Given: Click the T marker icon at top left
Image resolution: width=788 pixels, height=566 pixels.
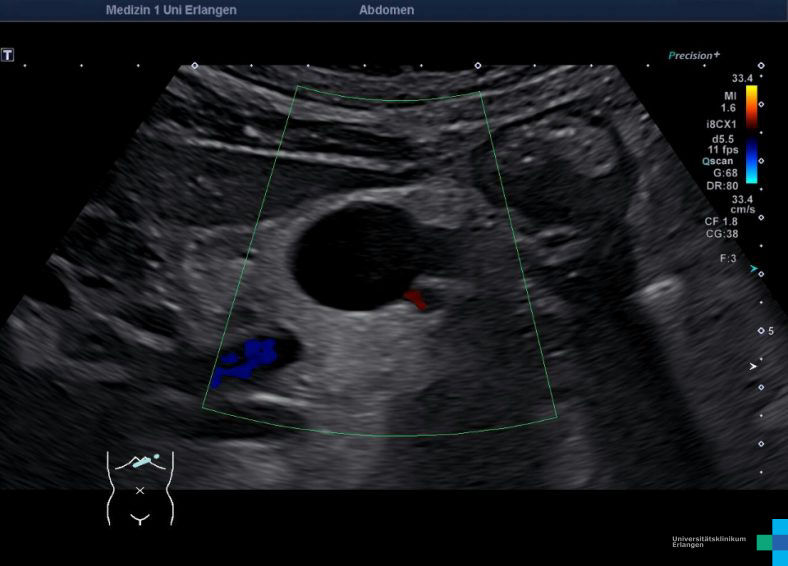Looking at the screenshot, I should click(x=8, y=54).
